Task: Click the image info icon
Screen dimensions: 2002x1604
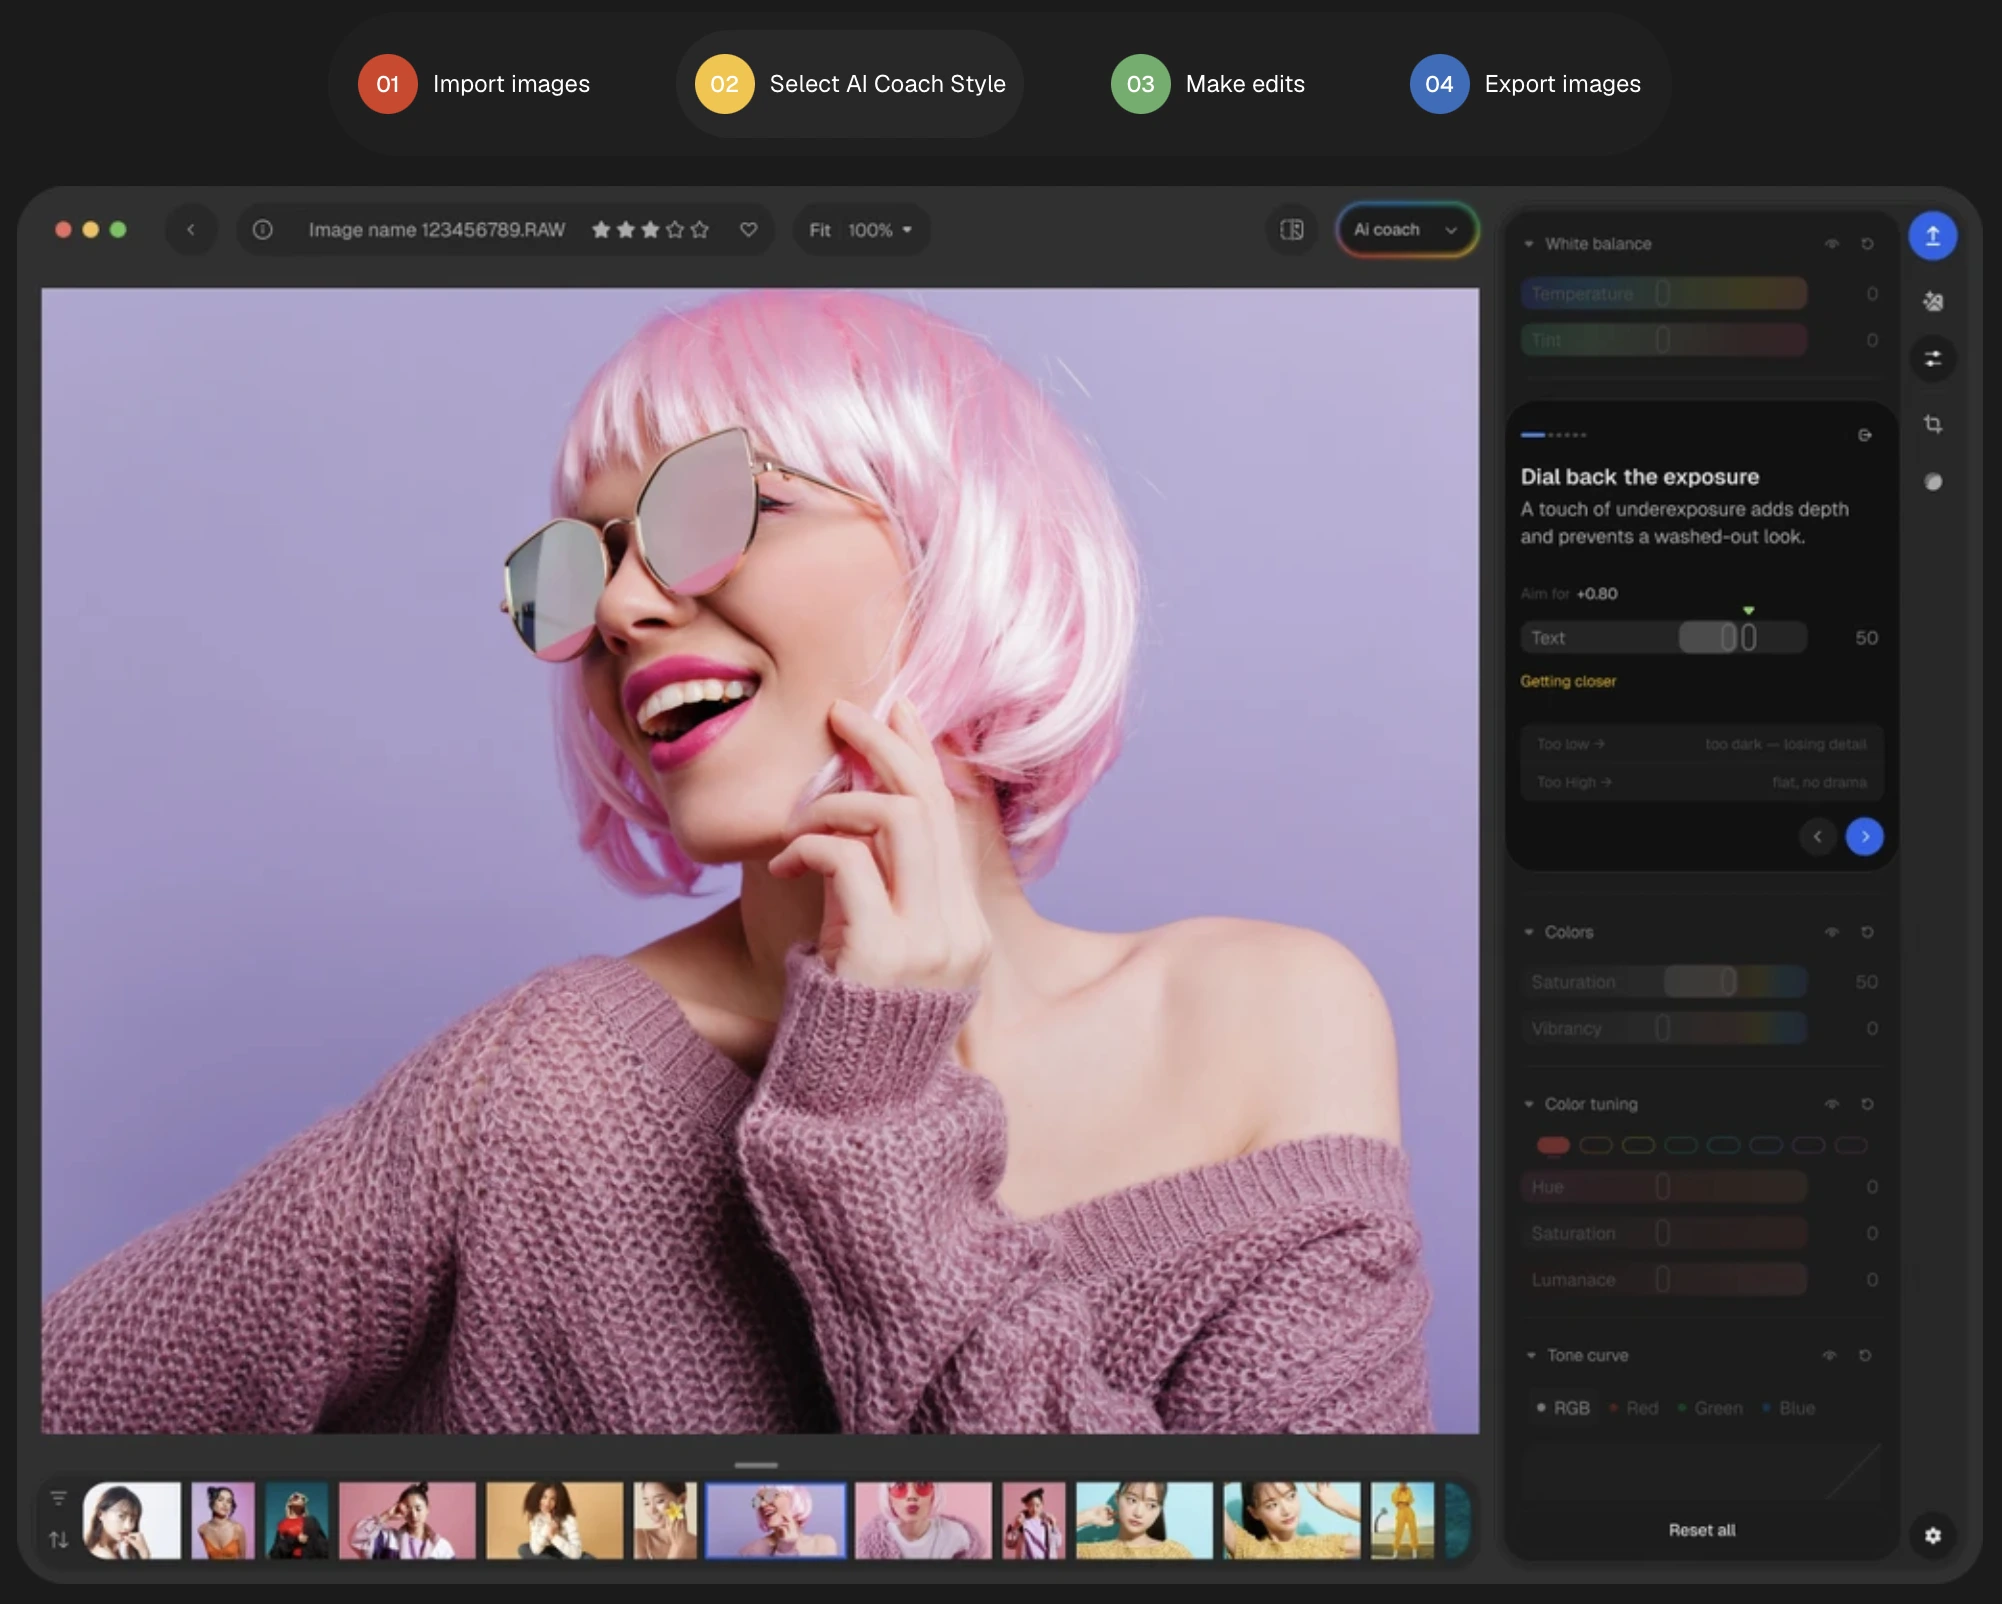Action: tap(263, 230)
